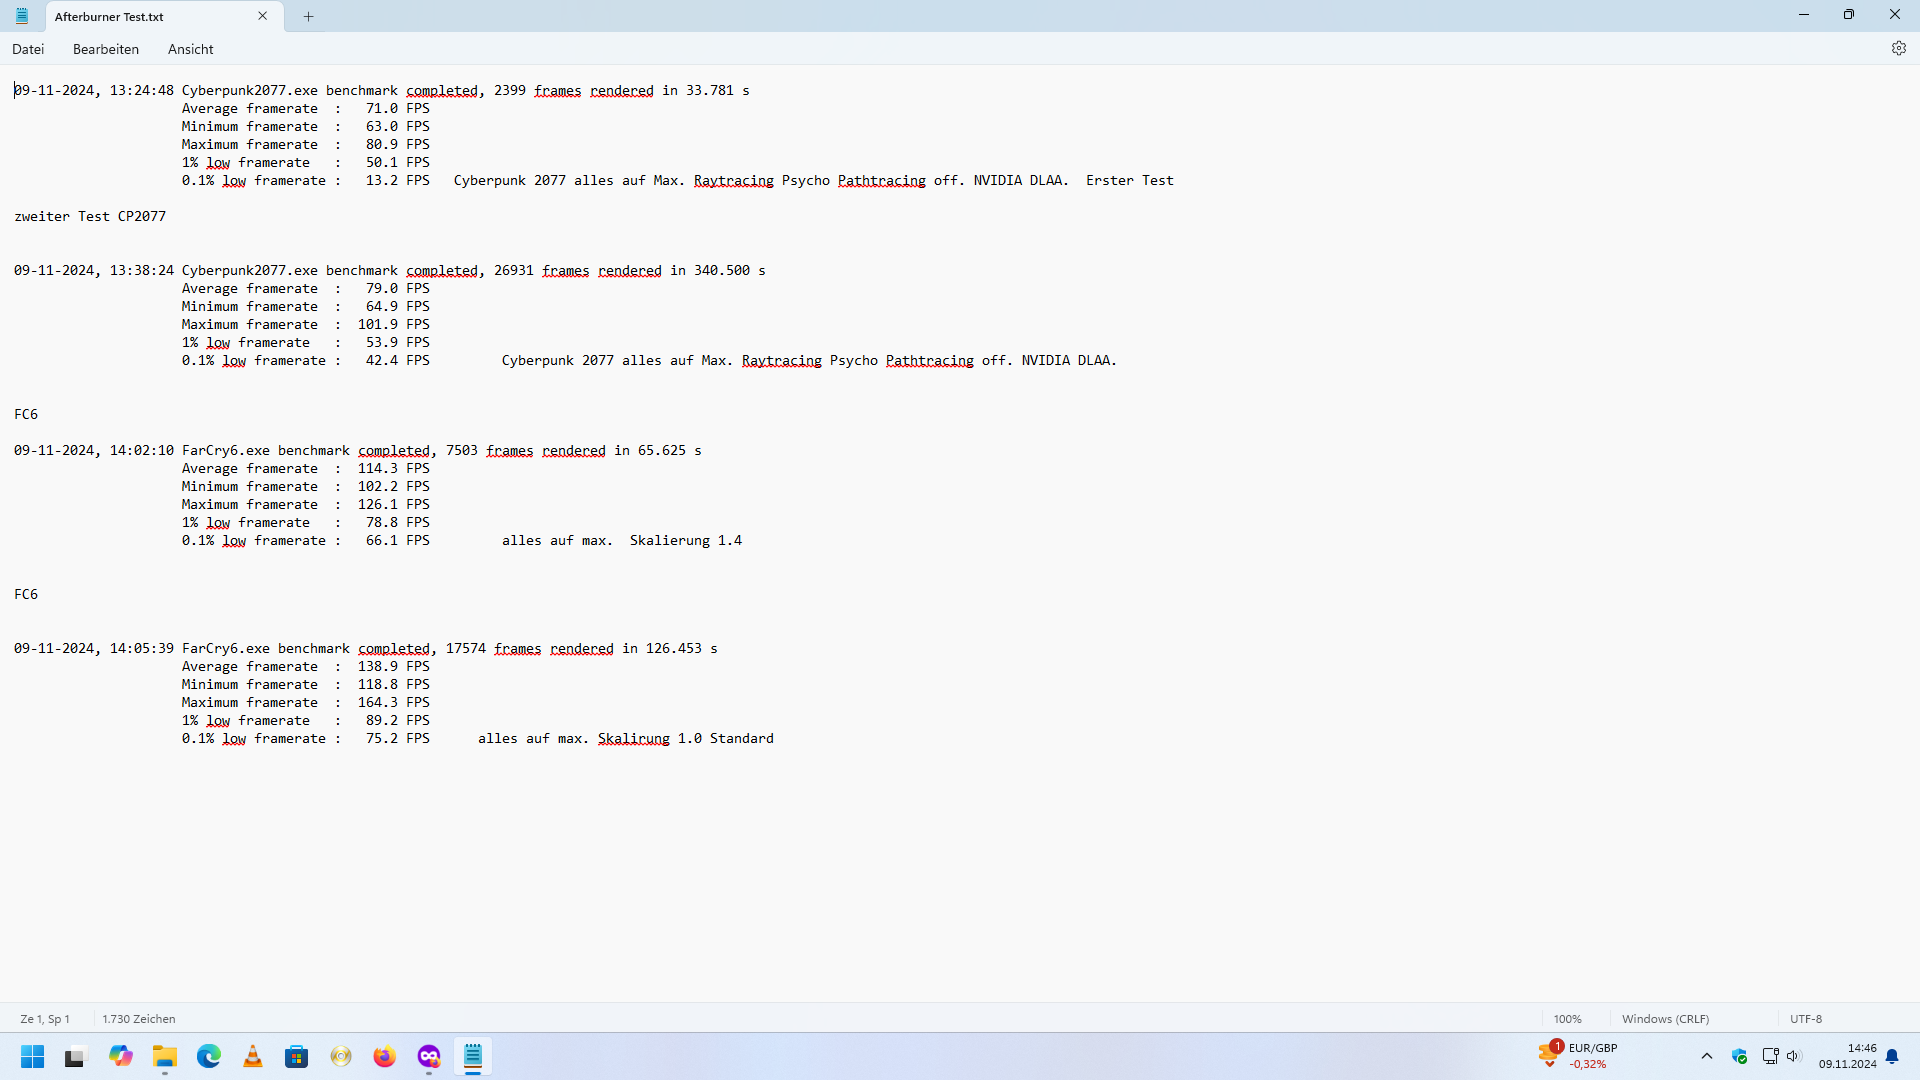1920x1080 pixels.
Task: Open File Explorer from the taskbar
Action: click(x=165, y=1057)
